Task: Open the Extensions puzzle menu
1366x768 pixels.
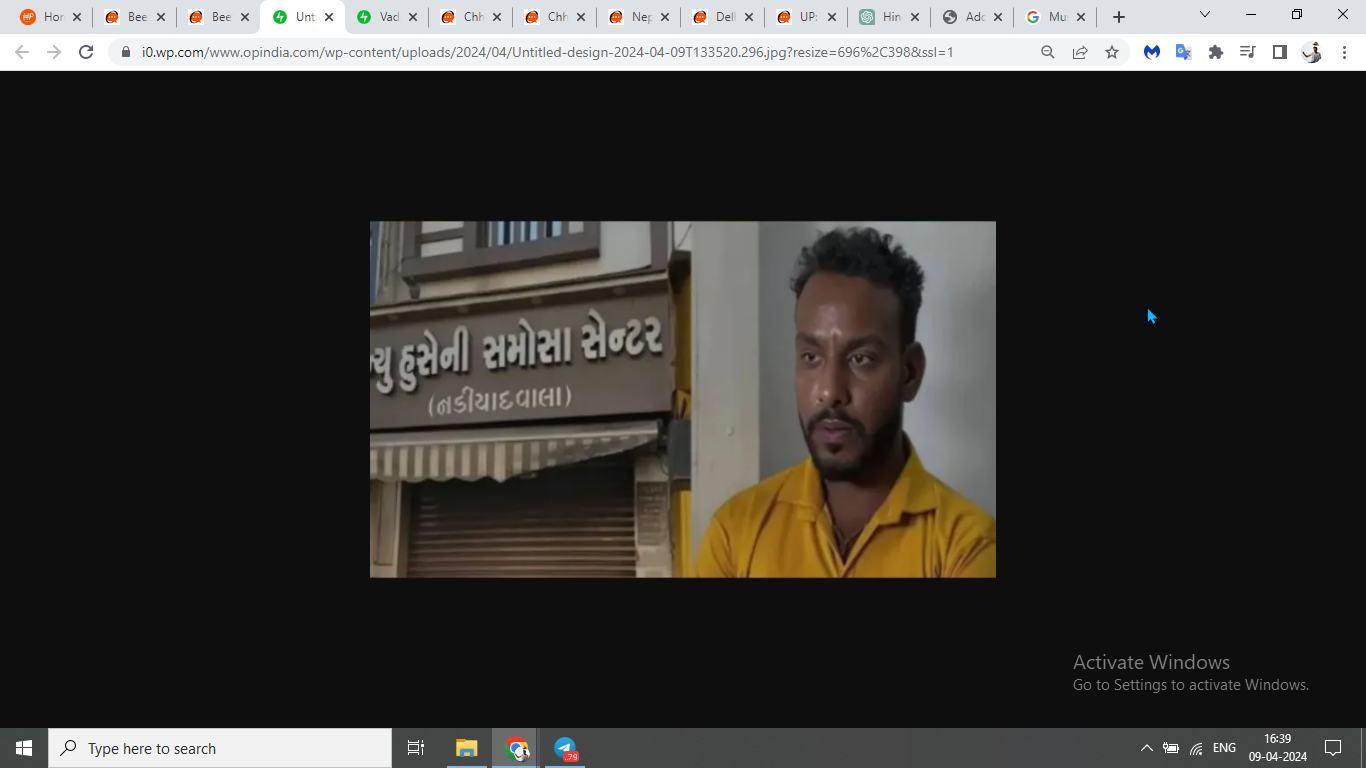Action: tap(1216, 52)
